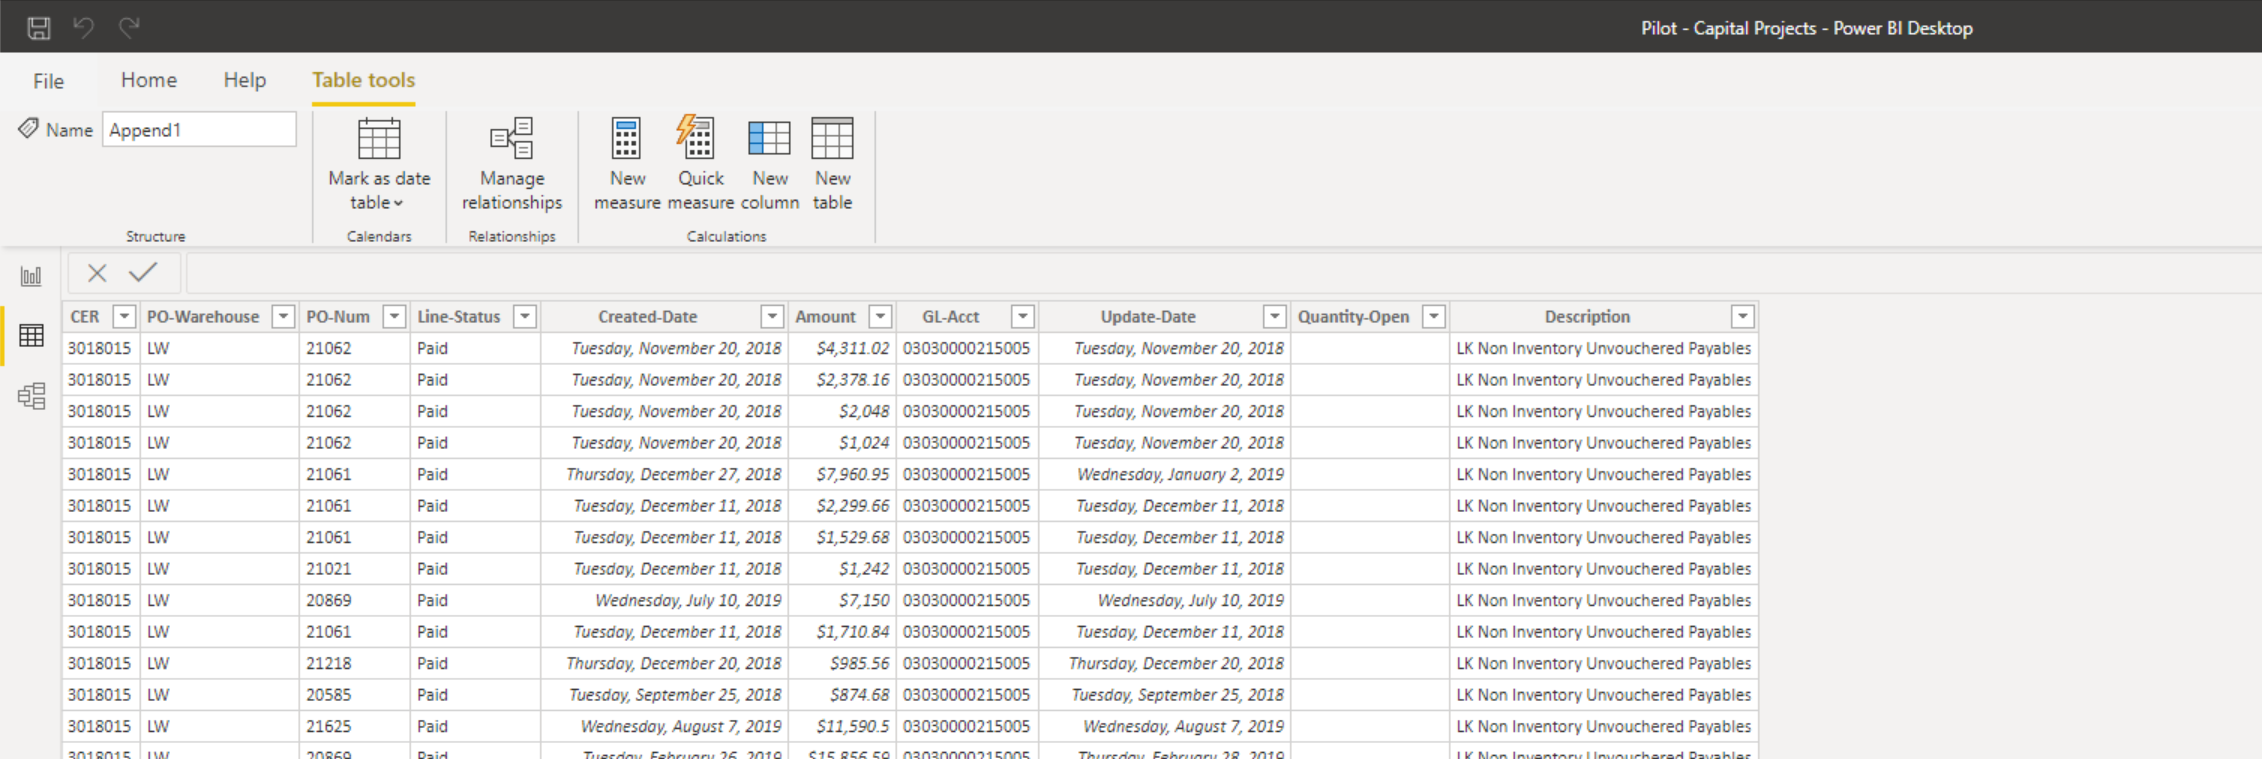Screen dimensions: 2262x759
Task: Add a New column
Action: click(770, 164)
